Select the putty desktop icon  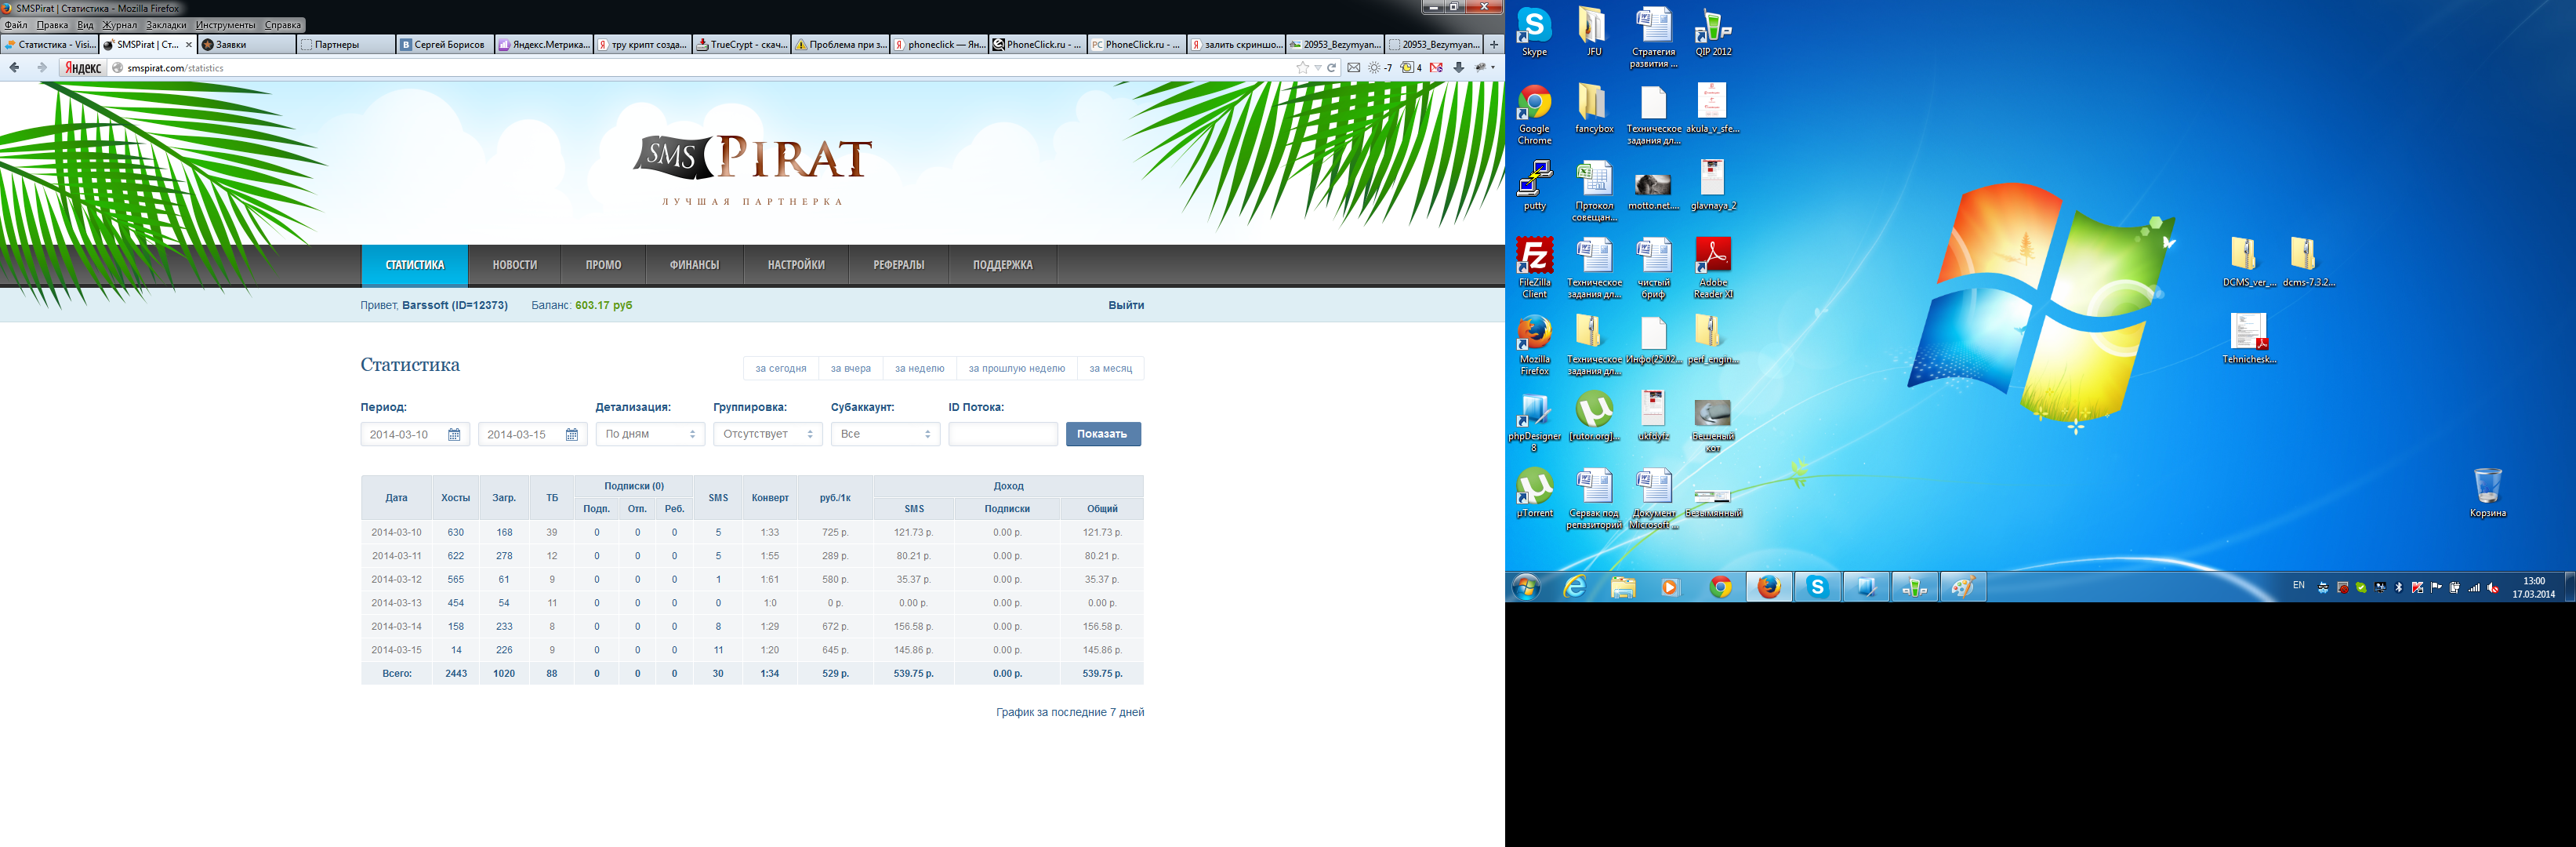tap(1534, 186)
